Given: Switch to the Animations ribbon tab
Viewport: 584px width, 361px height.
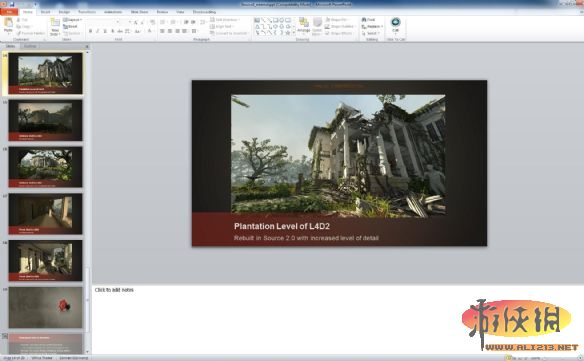Looking at the screenshot, I should pyautogui.click(x=113, y=12).
